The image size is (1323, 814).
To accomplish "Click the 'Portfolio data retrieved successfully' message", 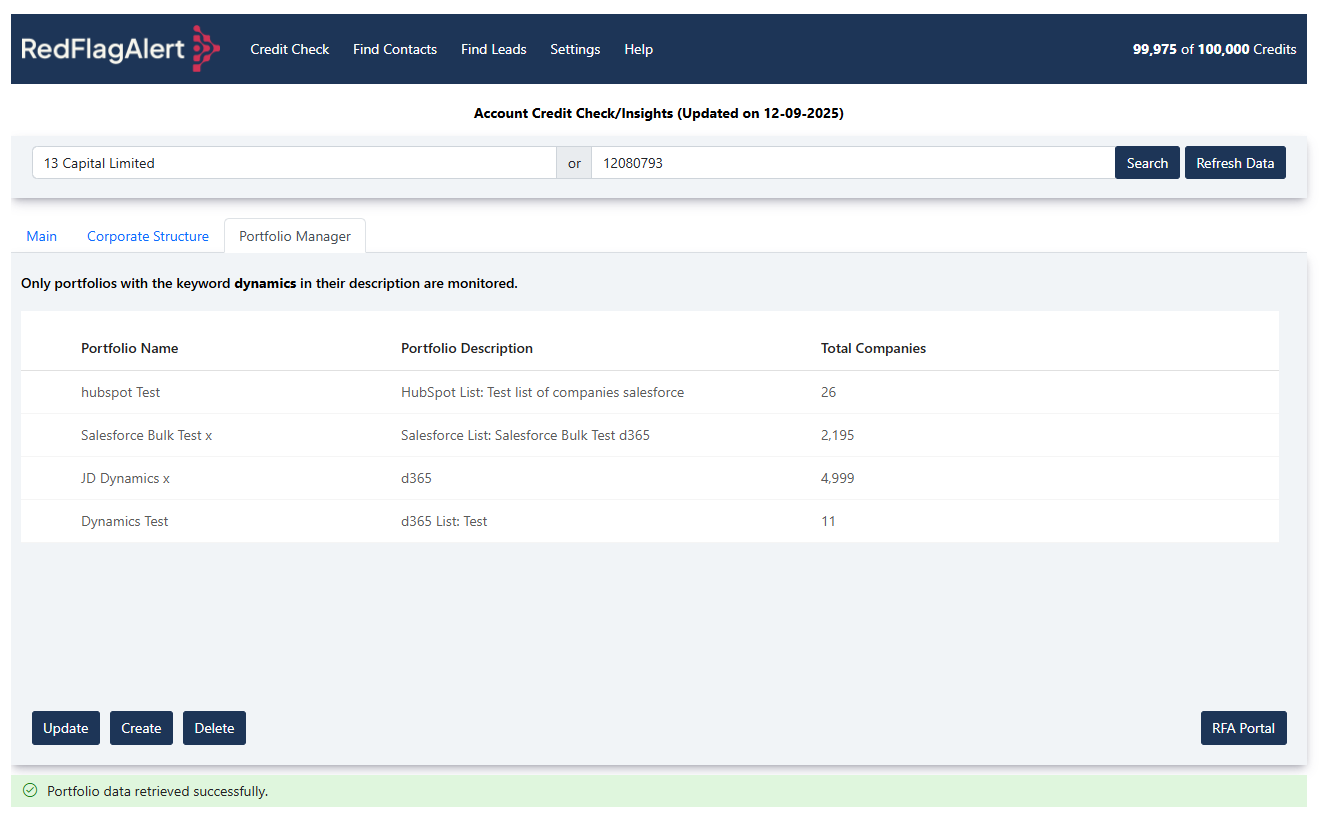I will (157, 791).
